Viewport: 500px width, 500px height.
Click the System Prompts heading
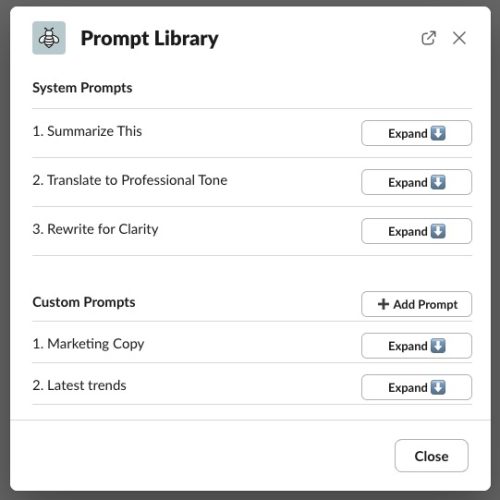82,88
